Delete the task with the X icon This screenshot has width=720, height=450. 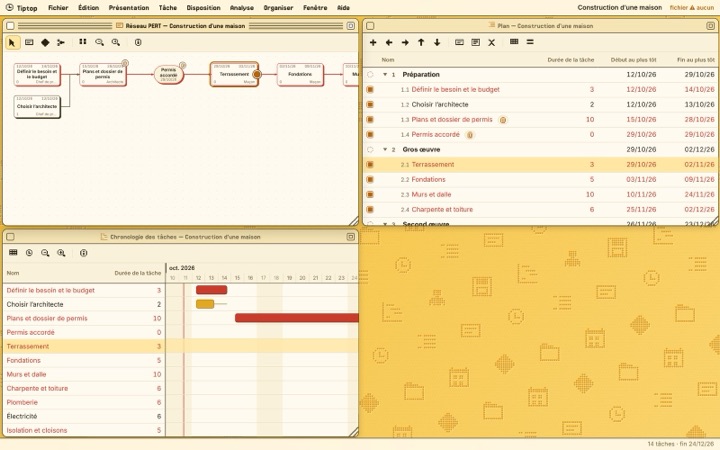click(491, 42)
